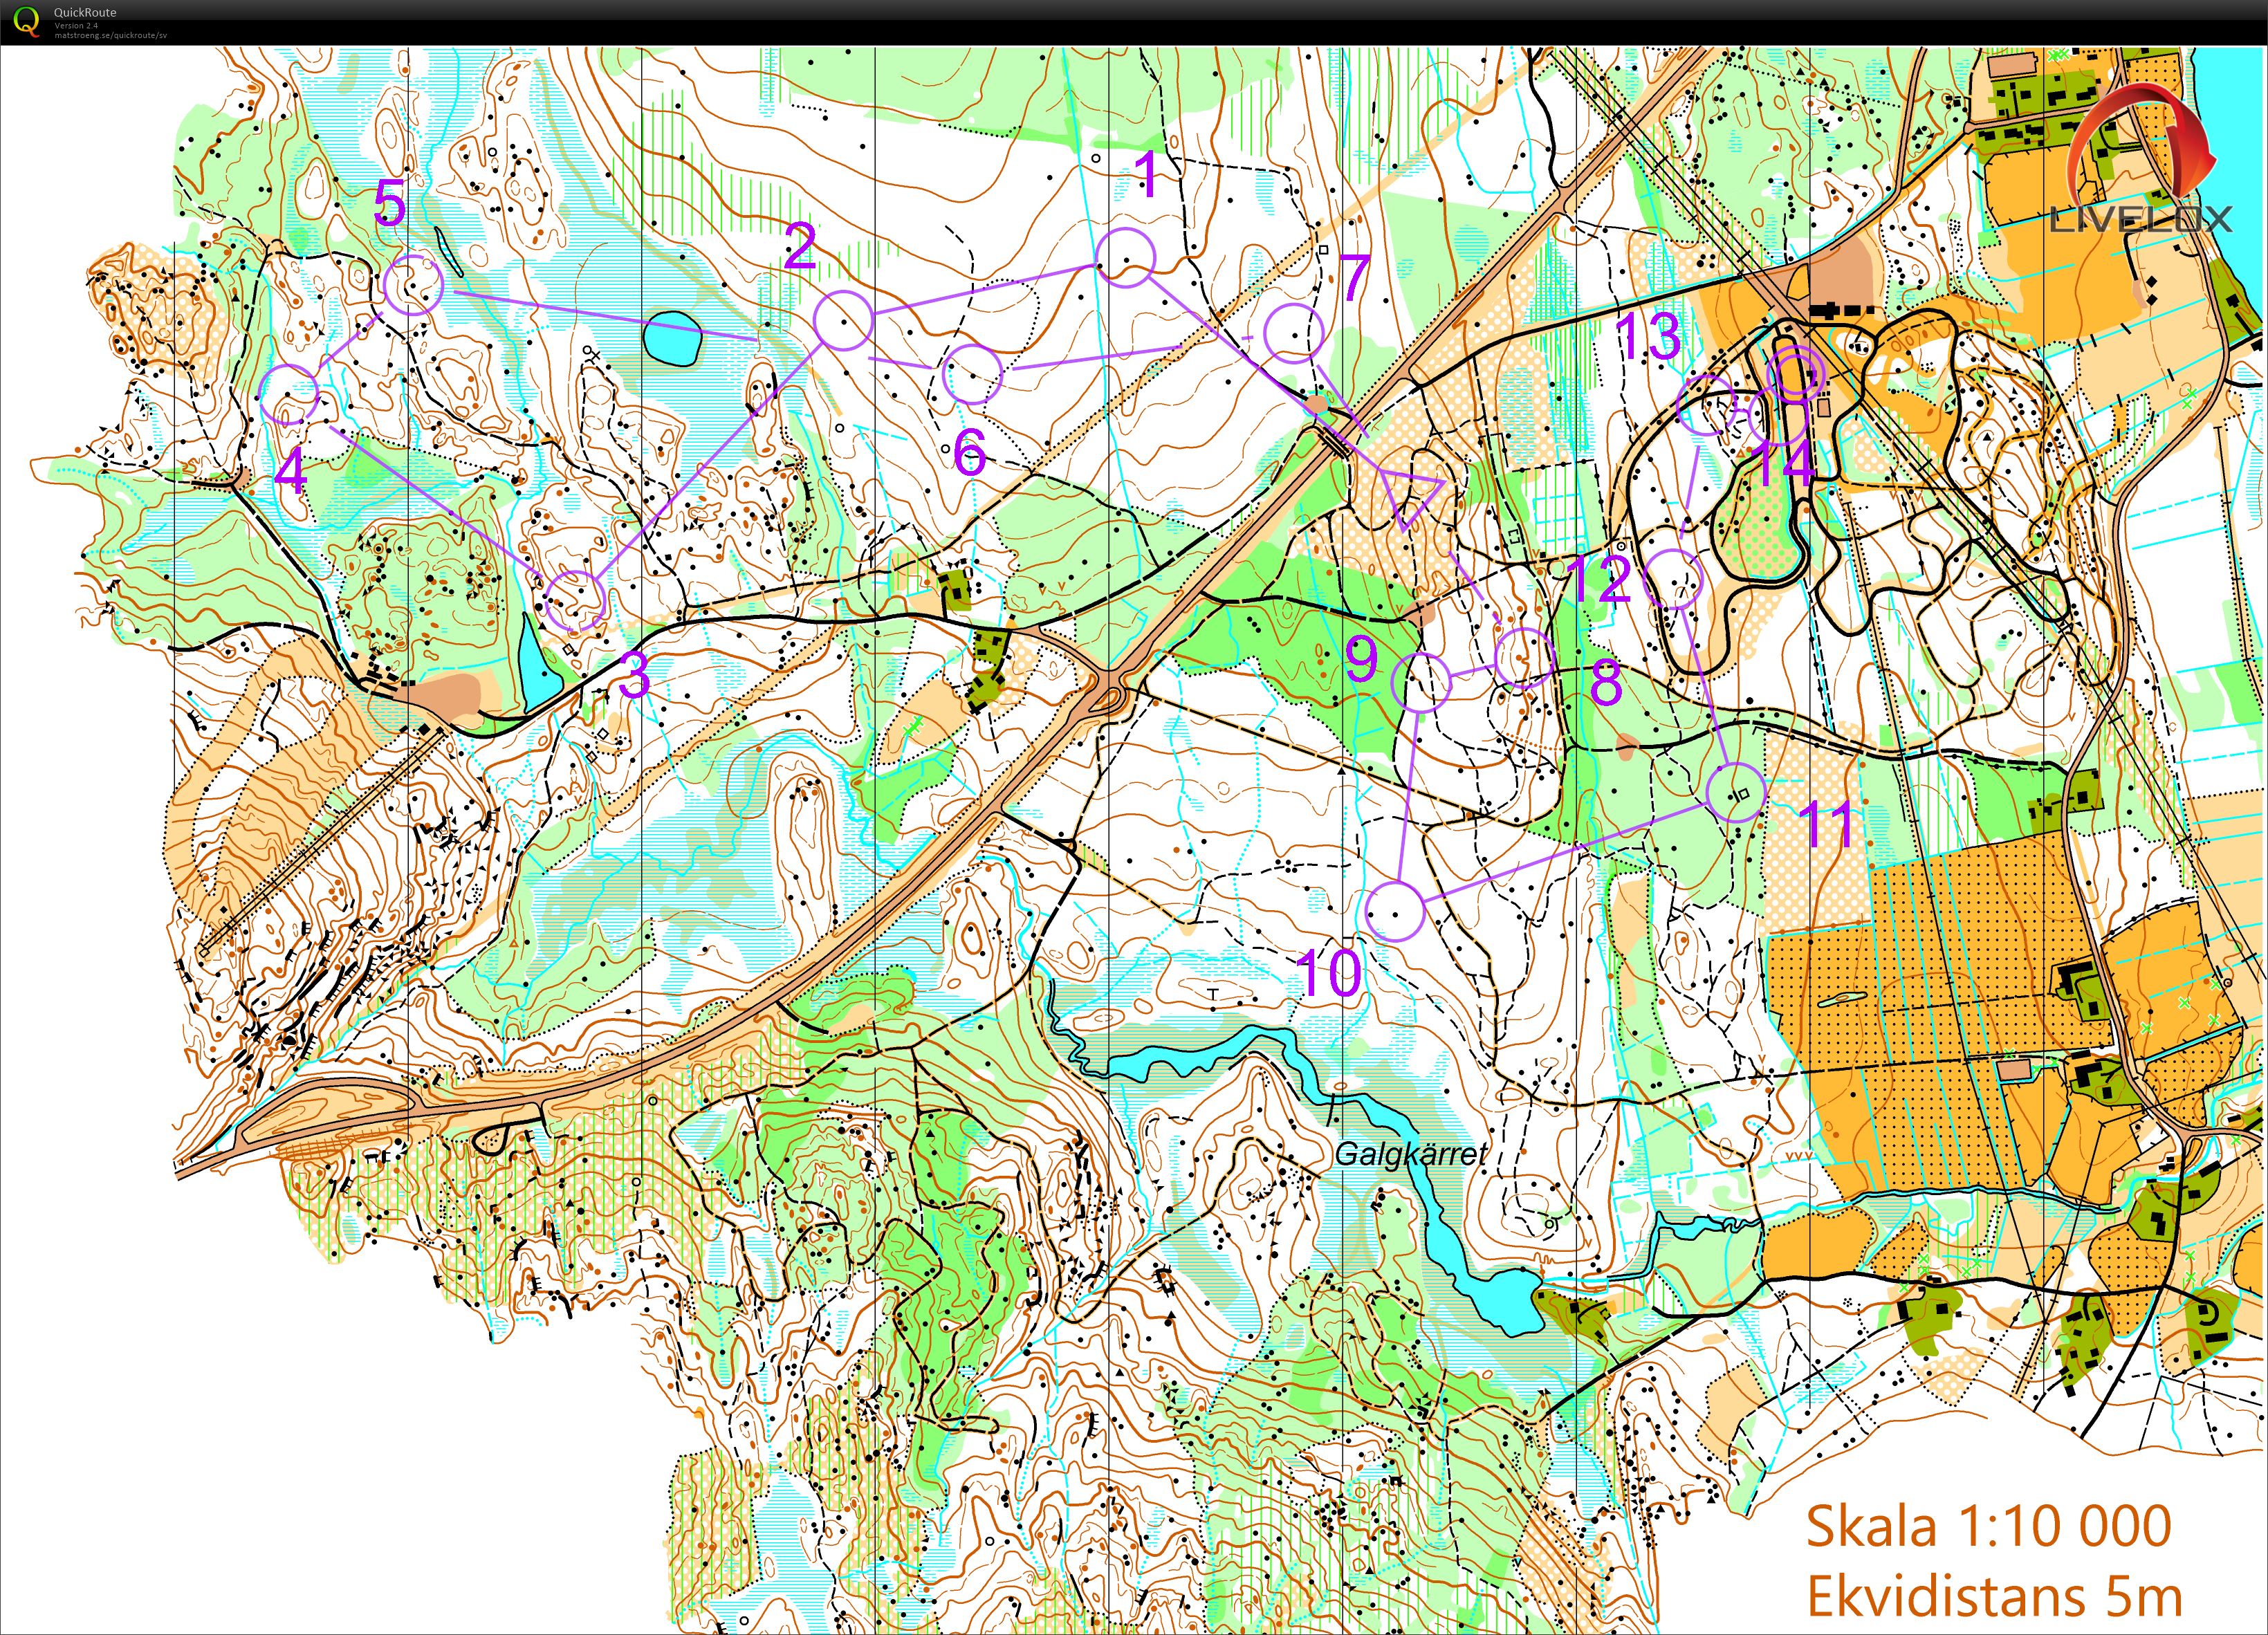Click the QuickRoute Q logo icon
This screenshot has height=1635, width=2268.
point(27,21)
